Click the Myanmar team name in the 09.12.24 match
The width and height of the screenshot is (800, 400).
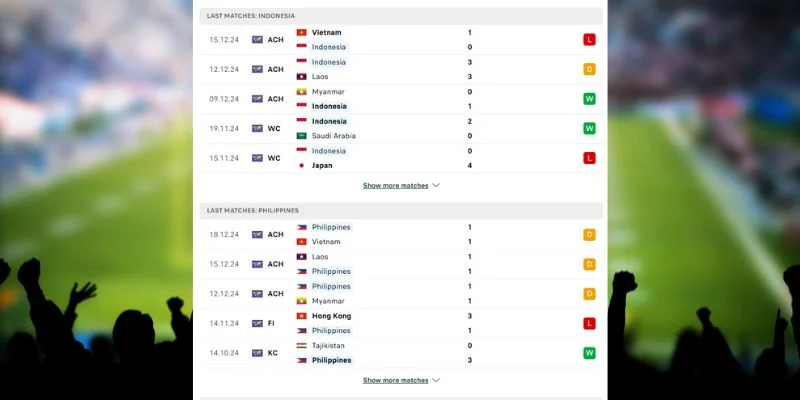(328, 92)
